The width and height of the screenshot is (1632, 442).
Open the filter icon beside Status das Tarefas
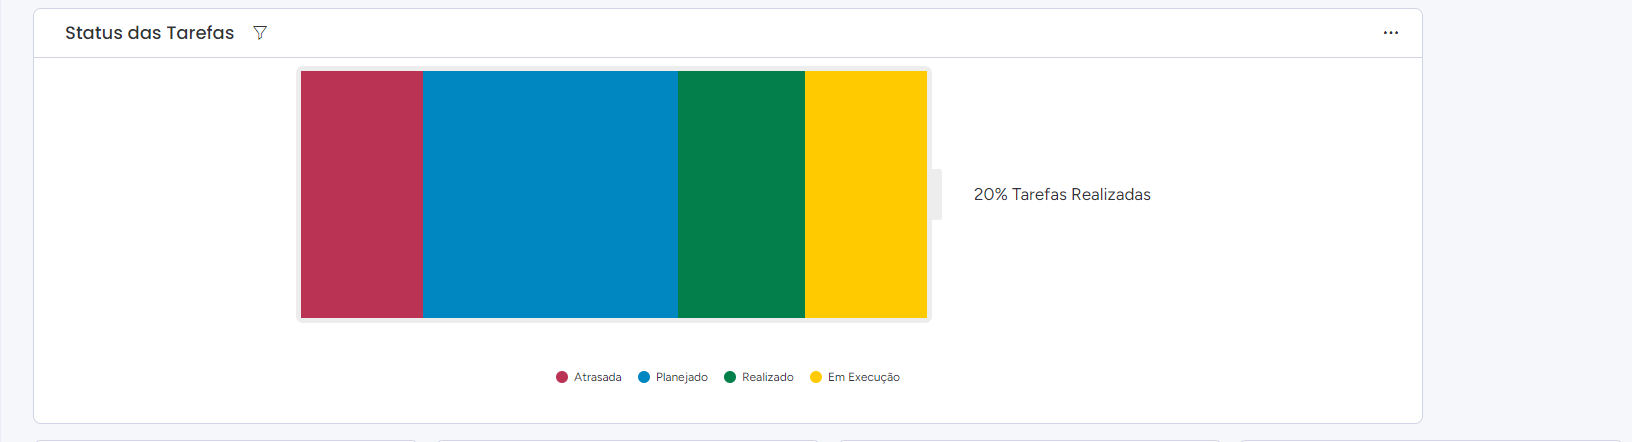pyautogui.click(x=260, y=33)
